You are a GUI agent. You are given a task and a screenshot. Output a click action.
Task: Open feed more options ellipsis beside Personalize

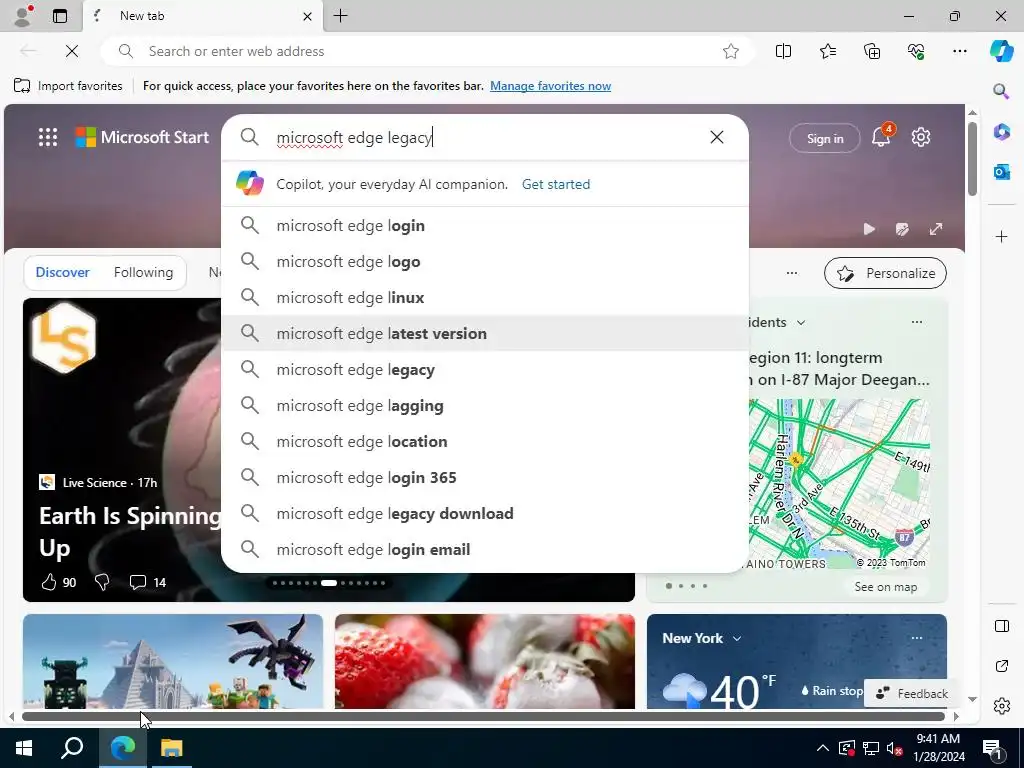(792, 273)
